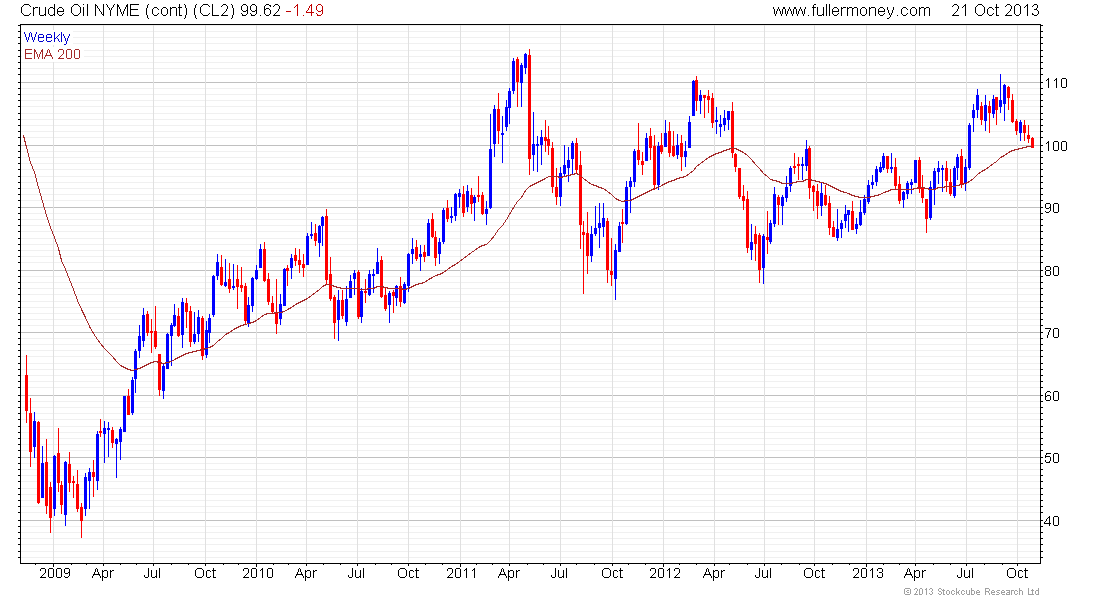Click the Apr label after 2013

[915, 573]
